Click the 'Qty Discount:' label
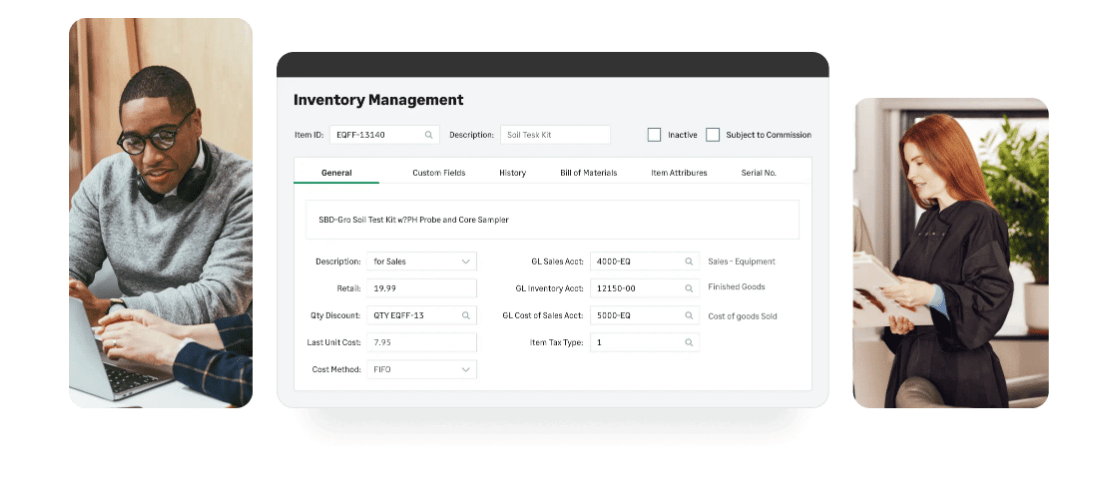Screen dimensions: 1106x483 [x=335, y=315]
